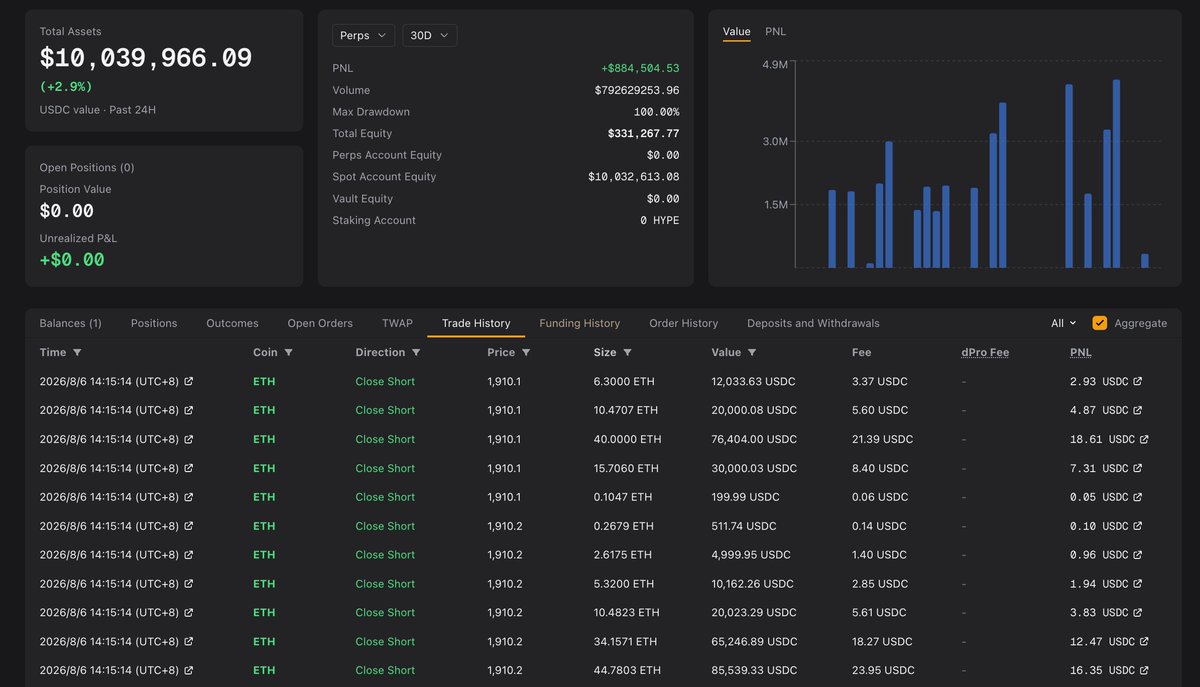Open the Coin column filter arrow
This screenshot has height=687, width=1200.
tap(288, 352)
